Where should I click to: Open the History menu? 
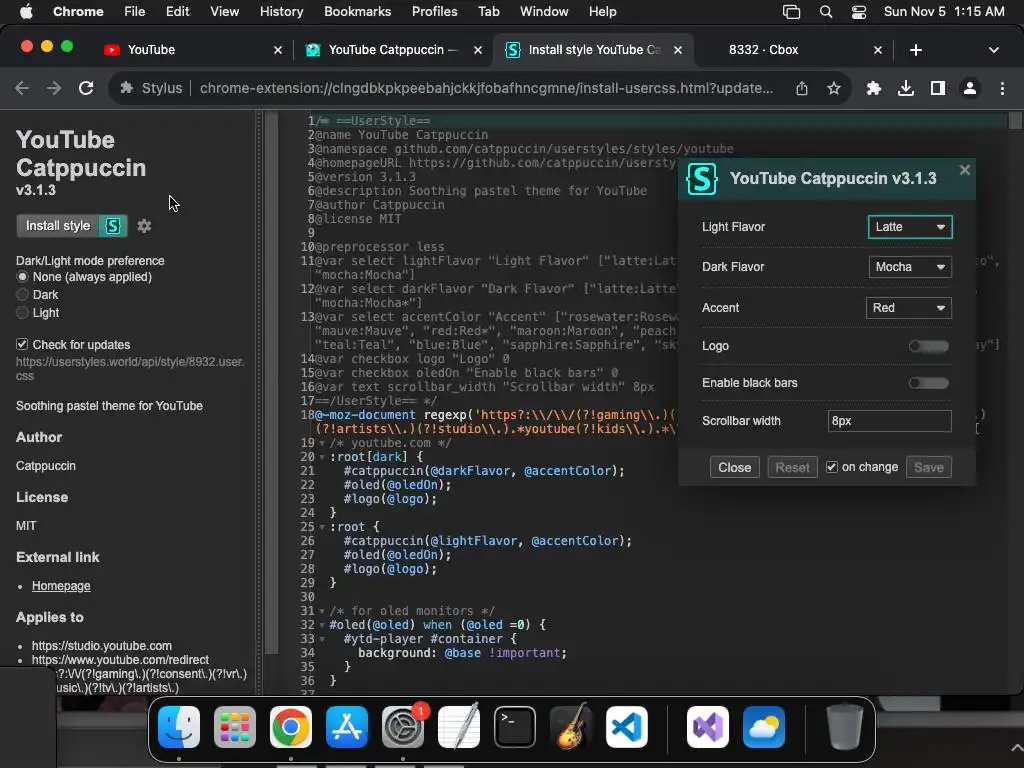click(281, 12)
